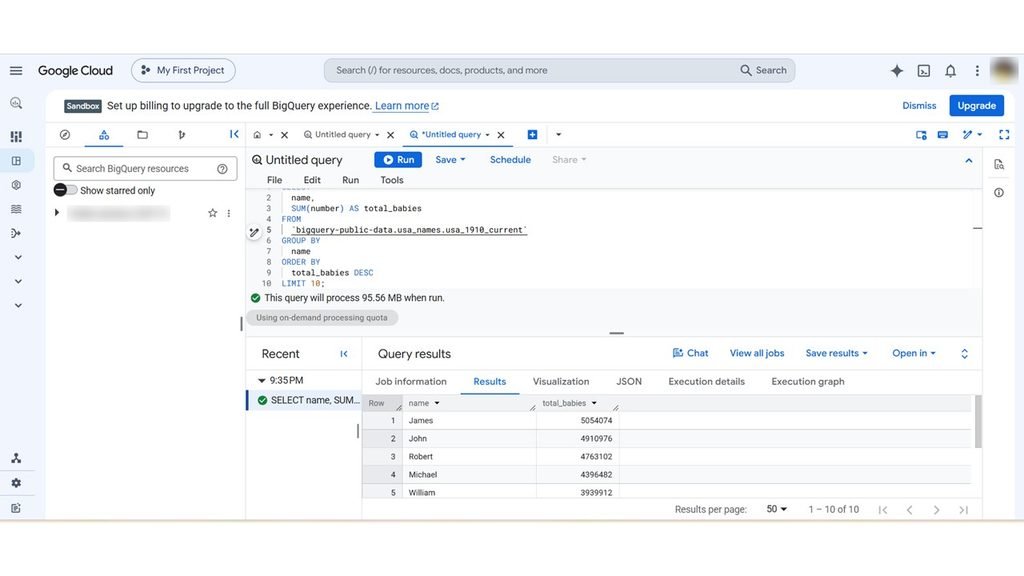Run the query with the blue Run button

click(x=398, y=159)
